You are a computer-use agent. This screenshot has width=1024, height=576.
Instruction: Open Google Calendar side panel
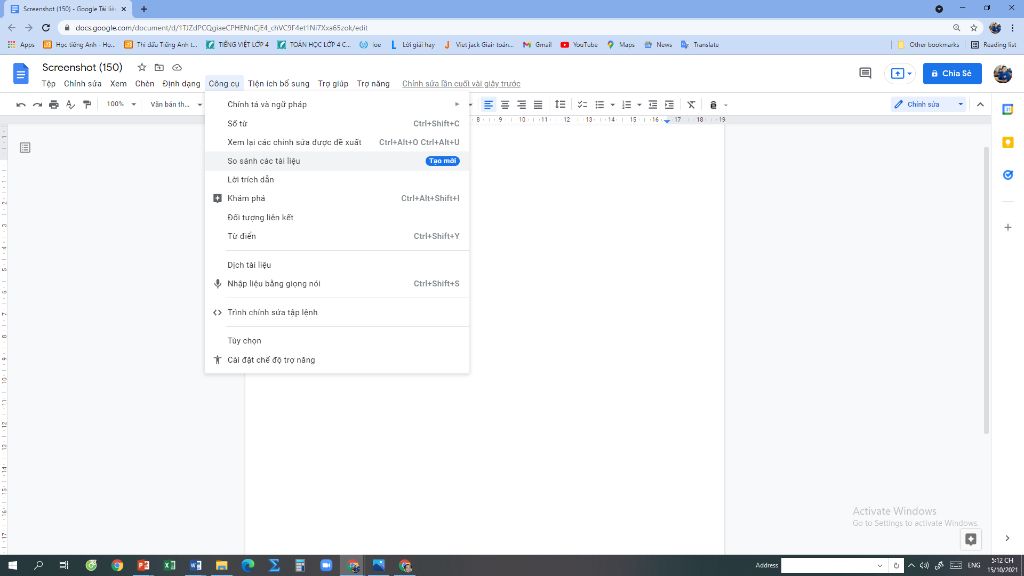tap(1008, 110)
